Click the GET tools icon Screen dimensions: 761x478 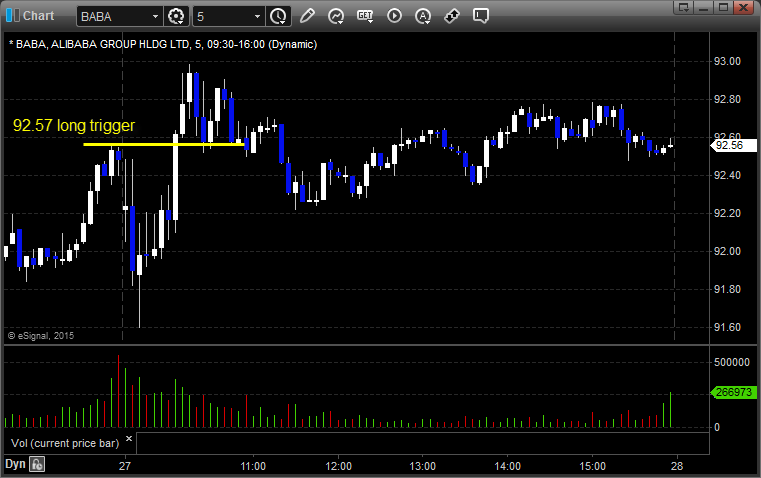[365, 16]
